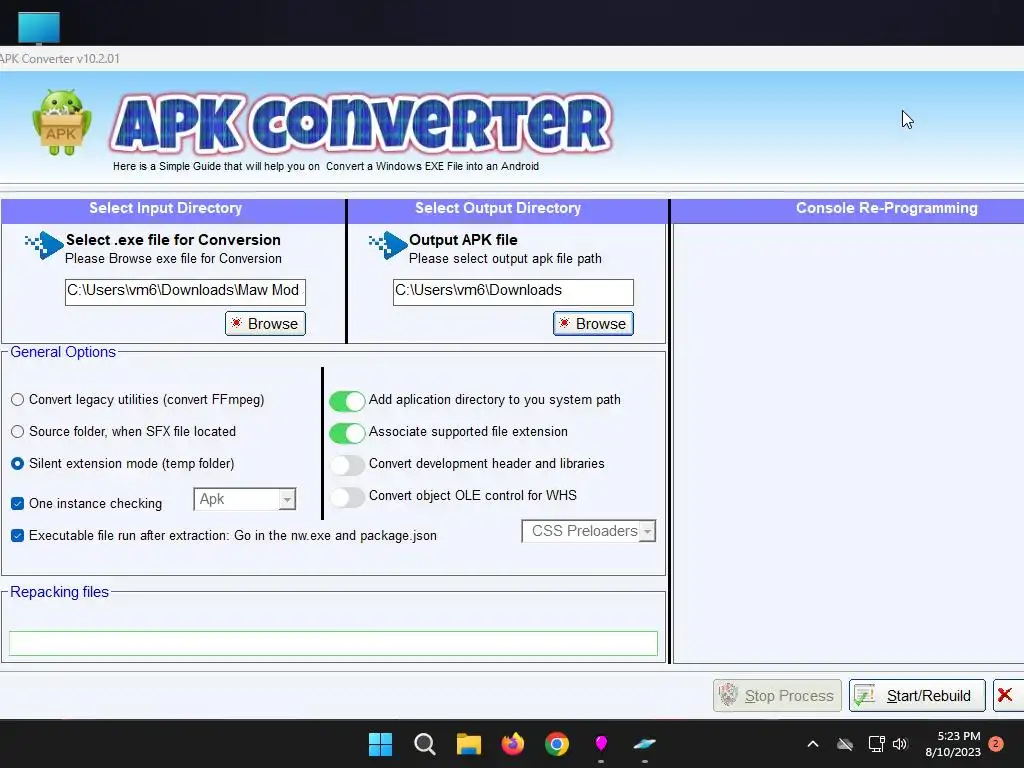
Task: Open the Windows Start menu
Action: click(380, 744)
